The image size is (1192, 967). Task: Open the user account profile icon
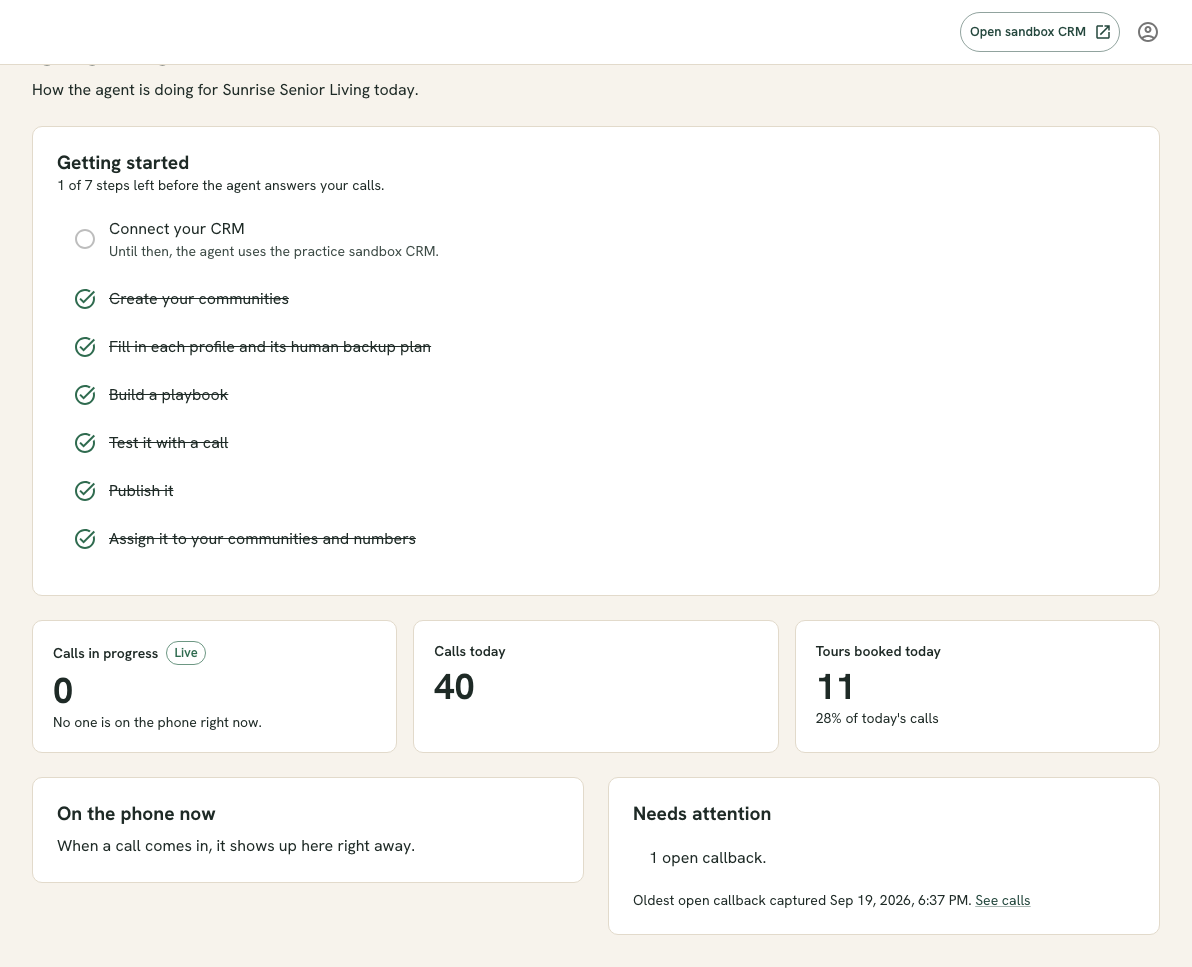(x=1147, y=32)
